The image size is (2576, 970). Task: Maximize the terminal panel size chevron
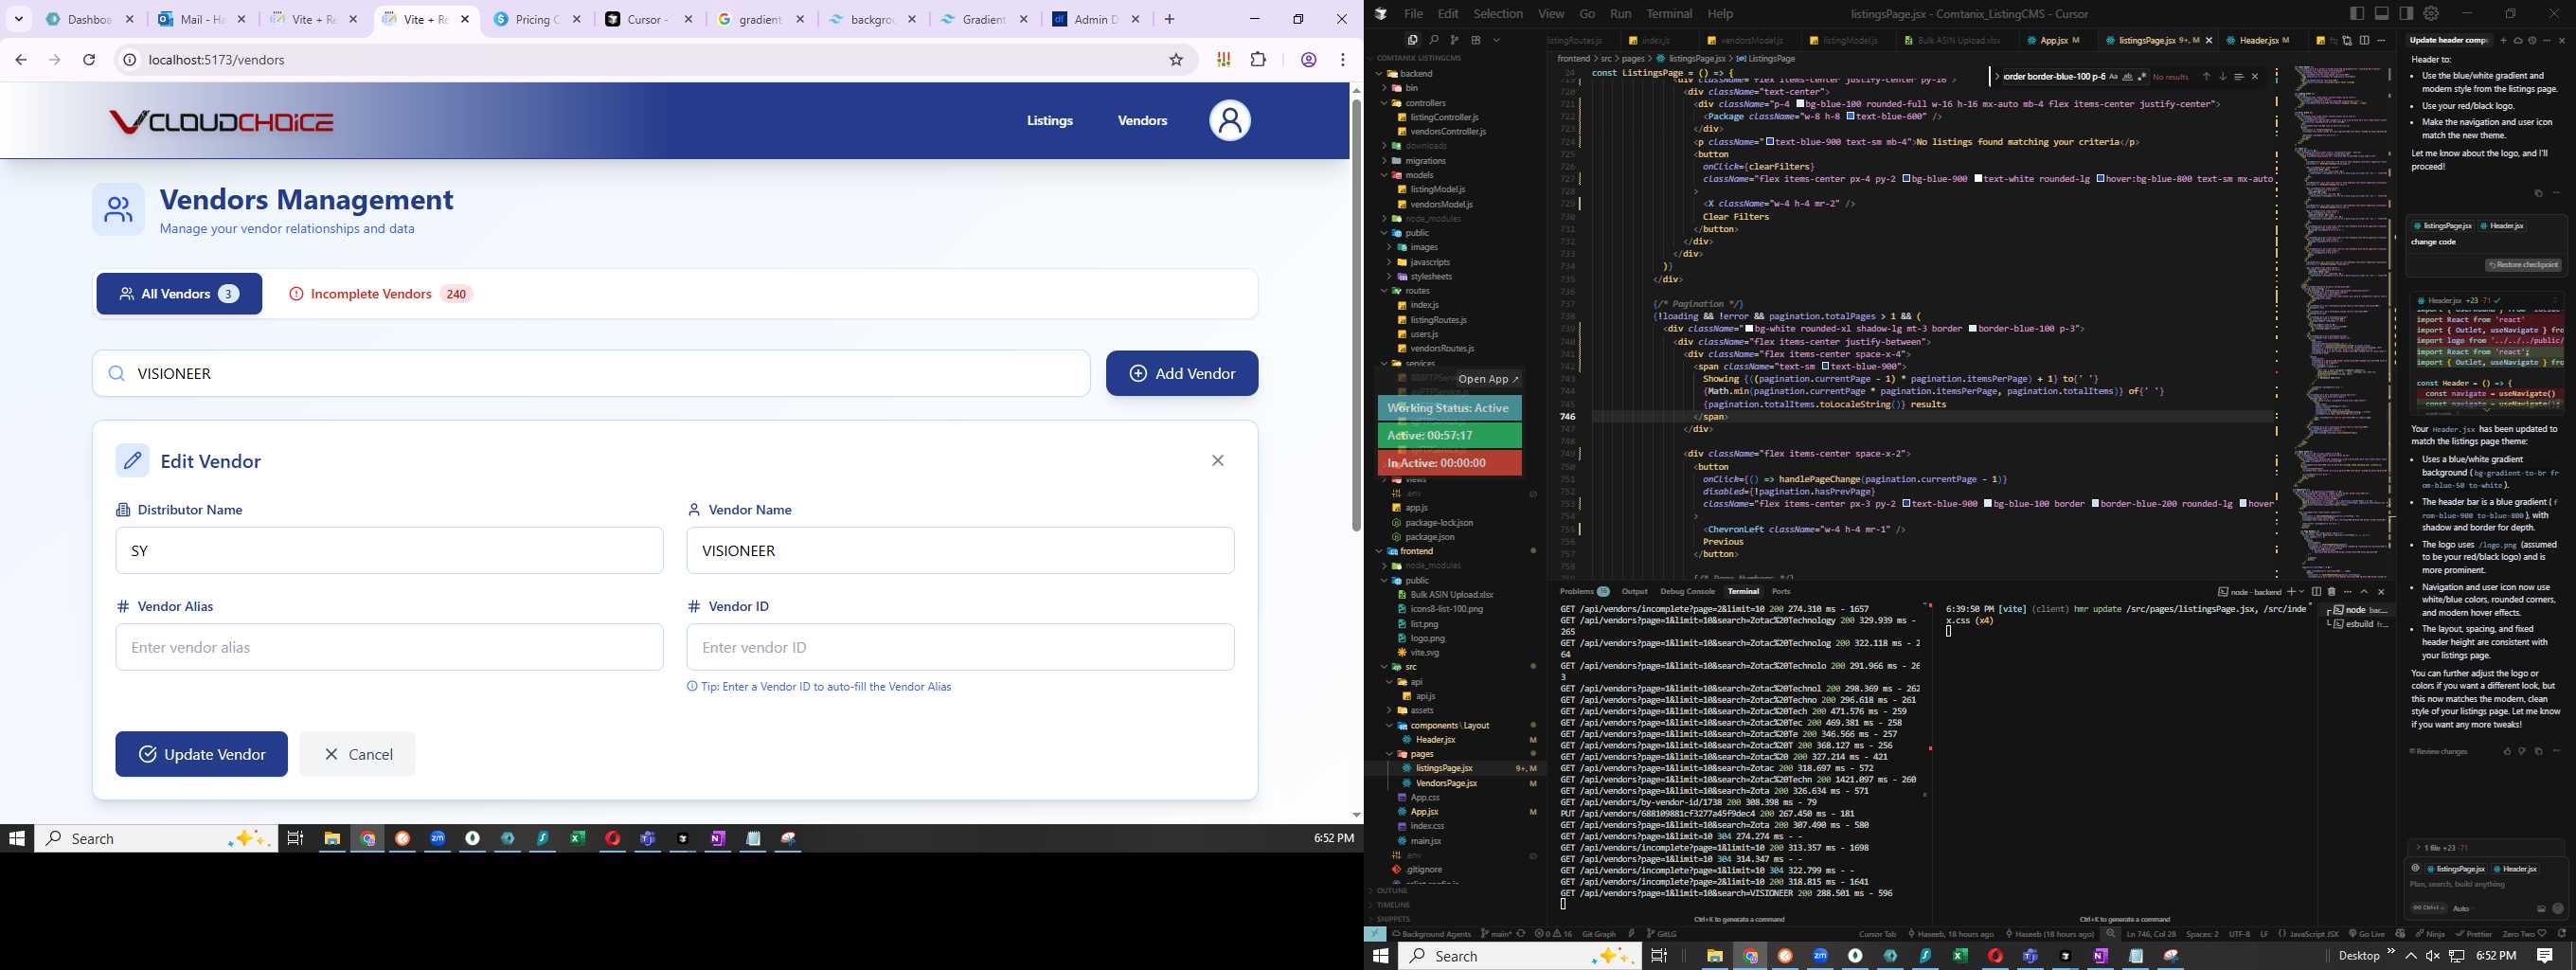tap(2365, 591)
